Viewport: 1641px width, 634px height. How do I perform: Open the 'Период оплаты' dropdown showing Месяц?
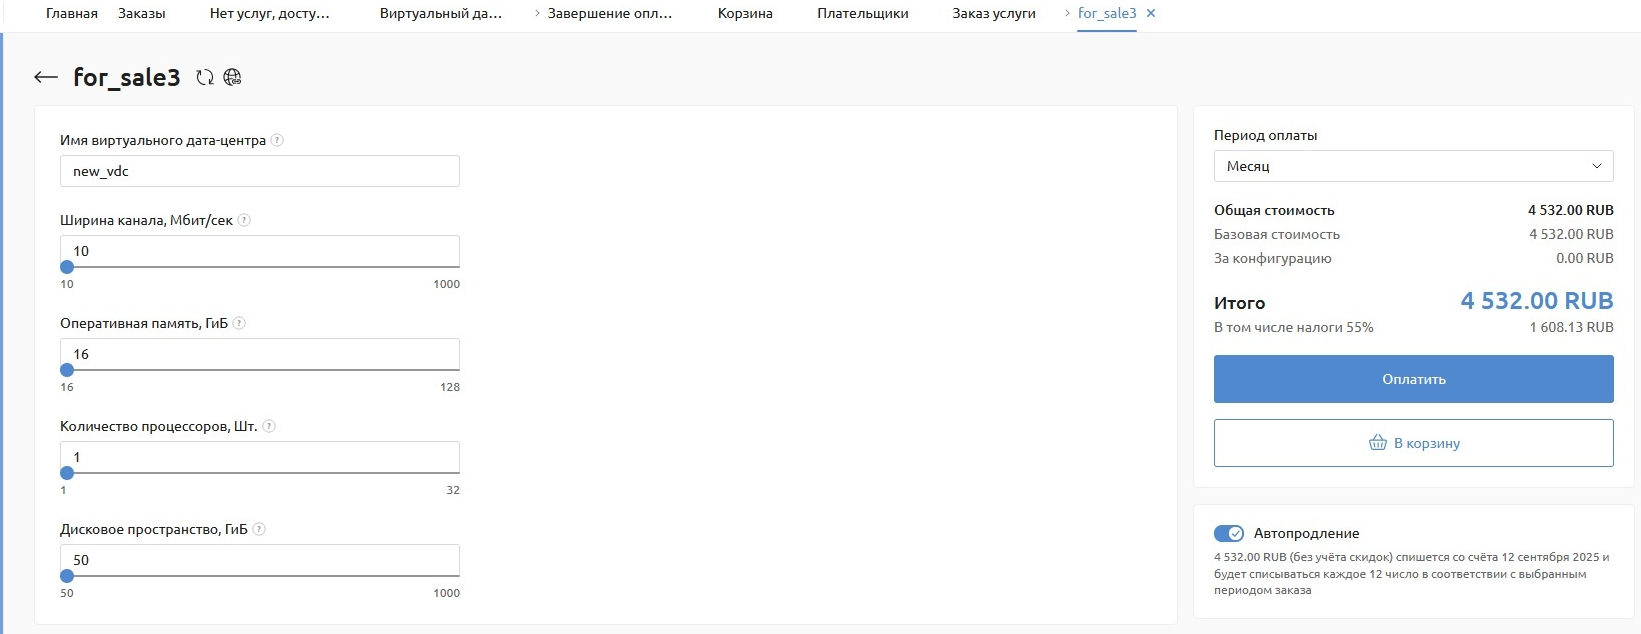point(1413,166)
